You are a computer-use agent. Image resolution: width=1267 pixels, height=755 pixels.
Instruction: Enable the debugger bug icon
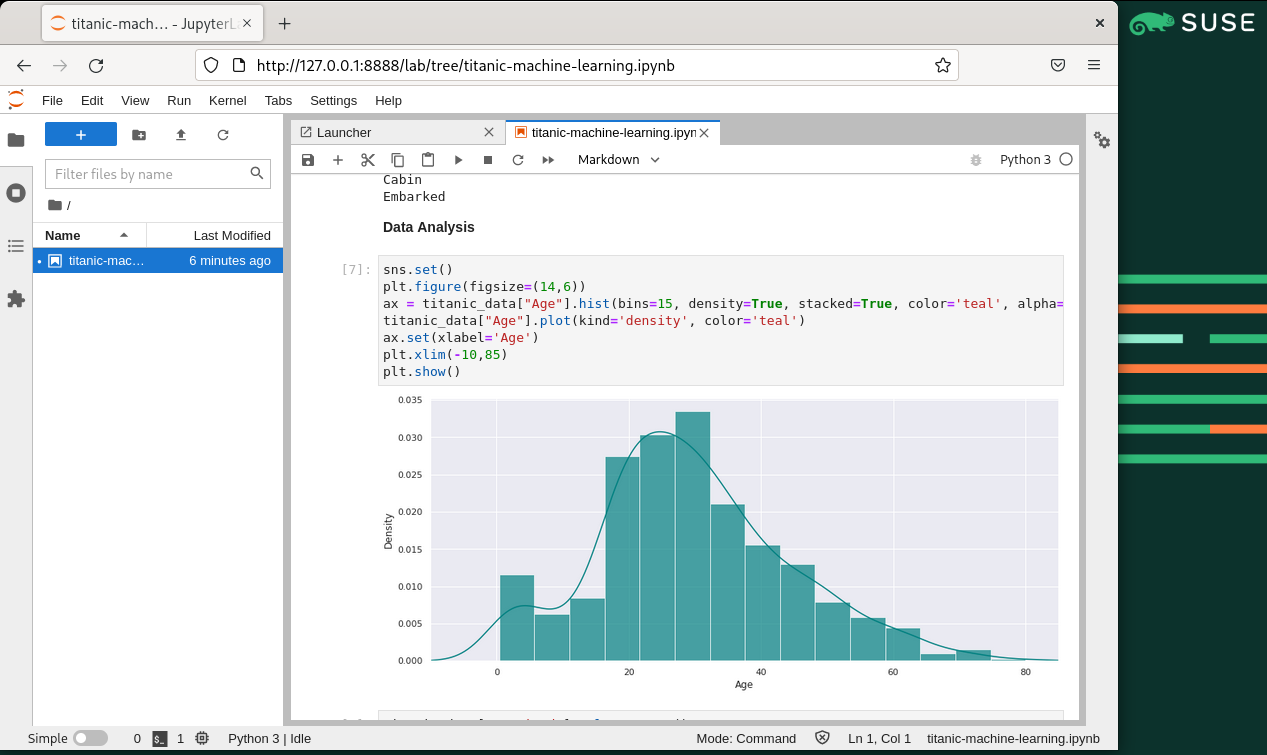coord(976,160)
